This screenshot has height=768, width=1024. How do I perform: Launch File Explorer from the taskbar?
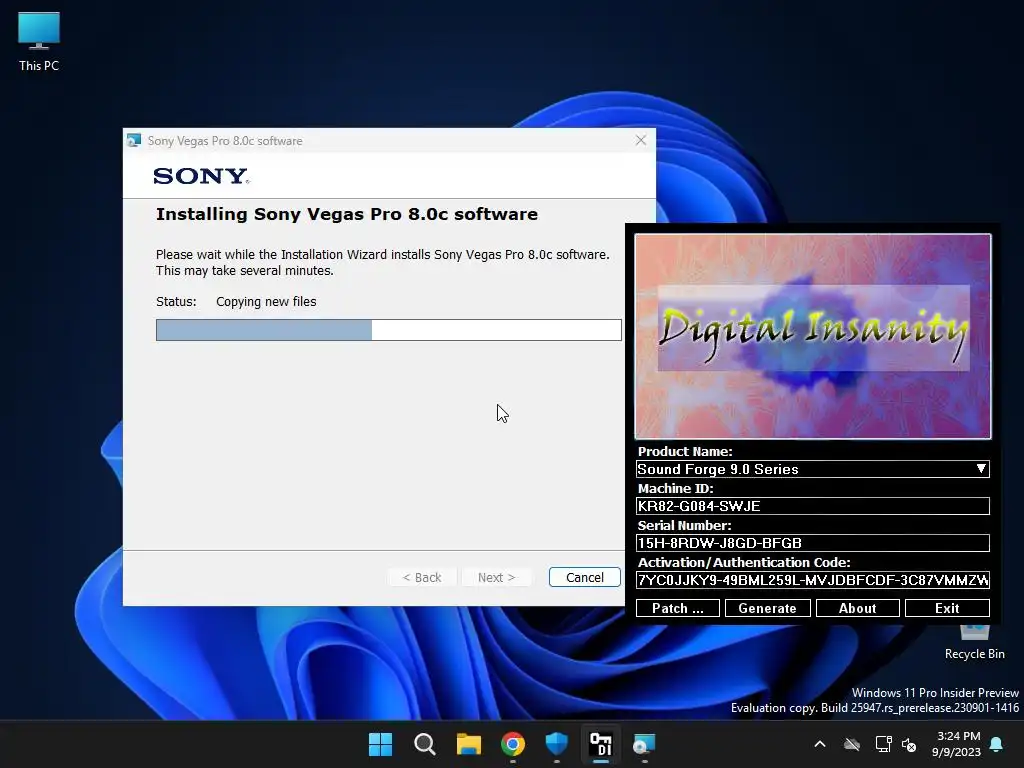(469, 744)
